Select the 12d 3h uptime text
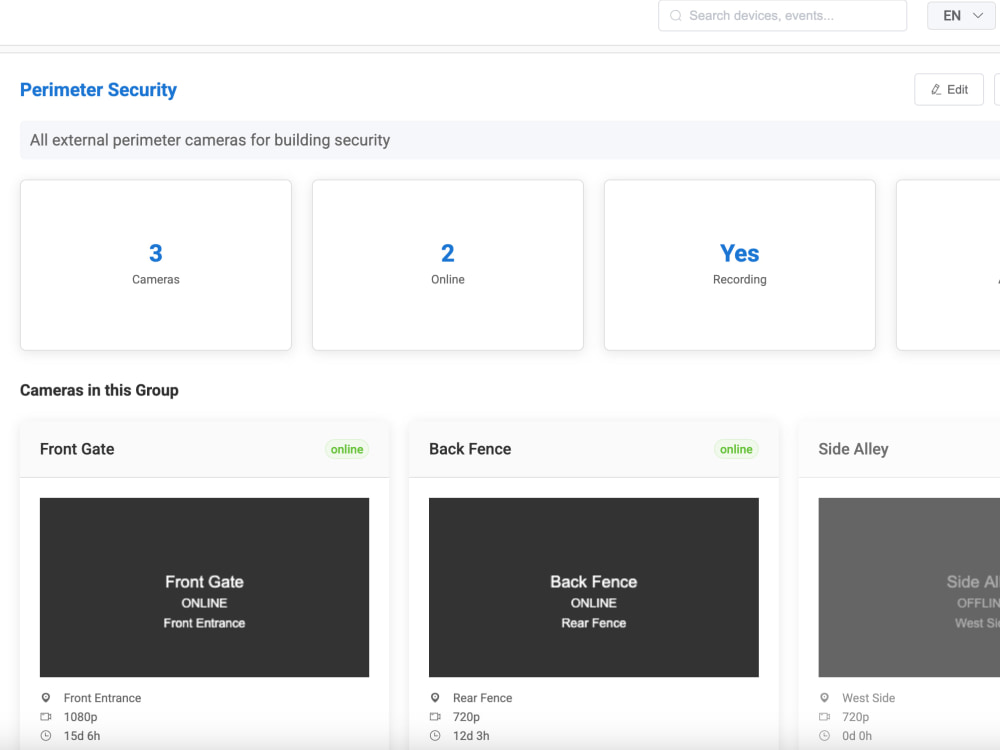This screenshot has width=1000, height=750. pyautogui.click(x=471, y=735)
